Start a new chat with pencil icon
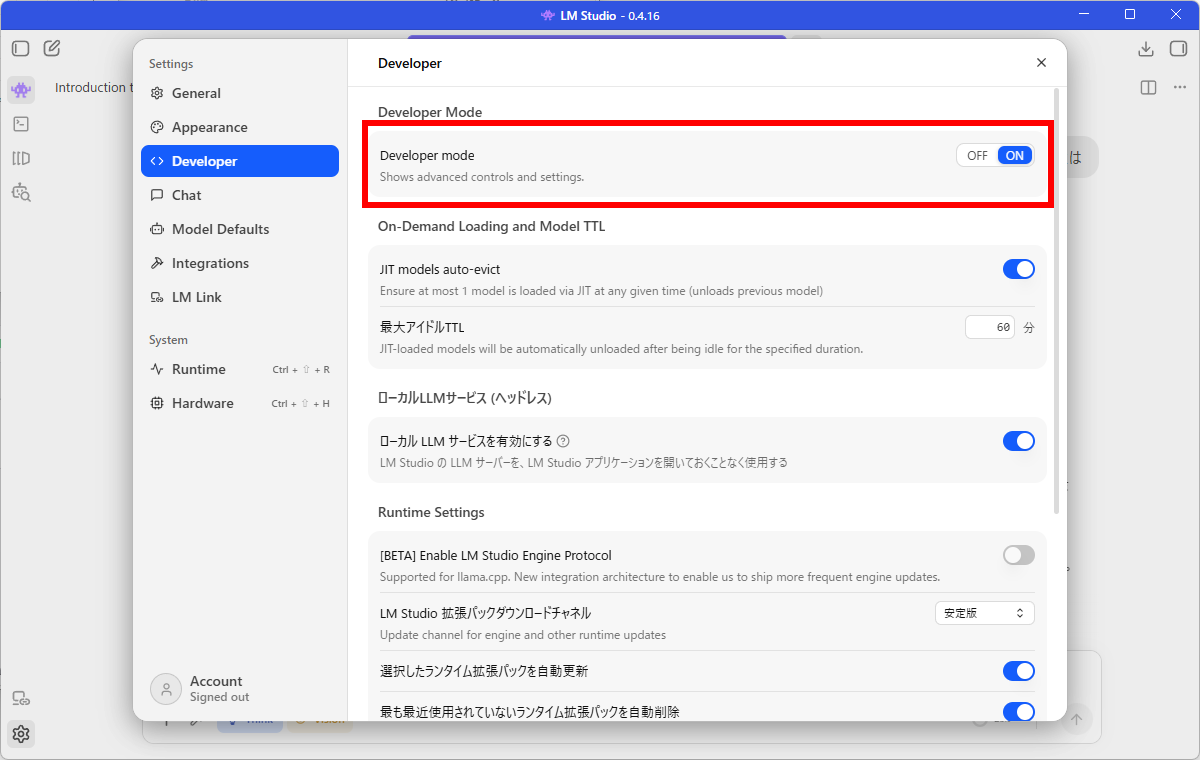1200x760 pixels. tap(52, 48)
